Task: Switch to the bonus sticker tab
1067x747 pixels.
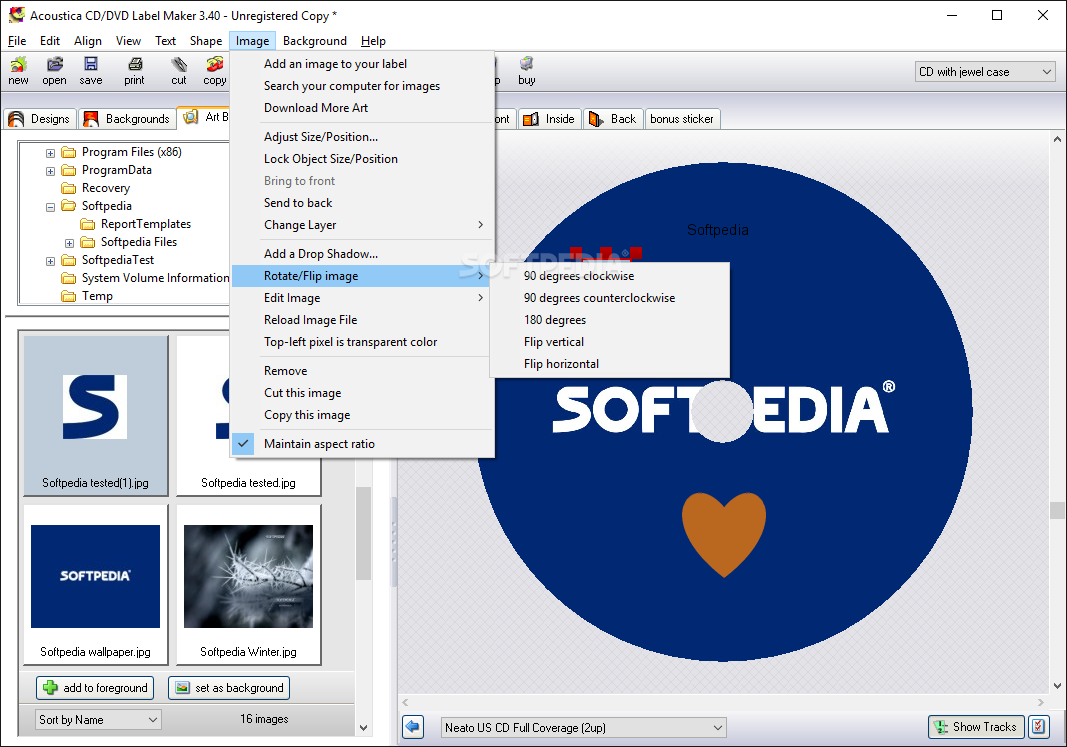Action: tap(682, 119)
